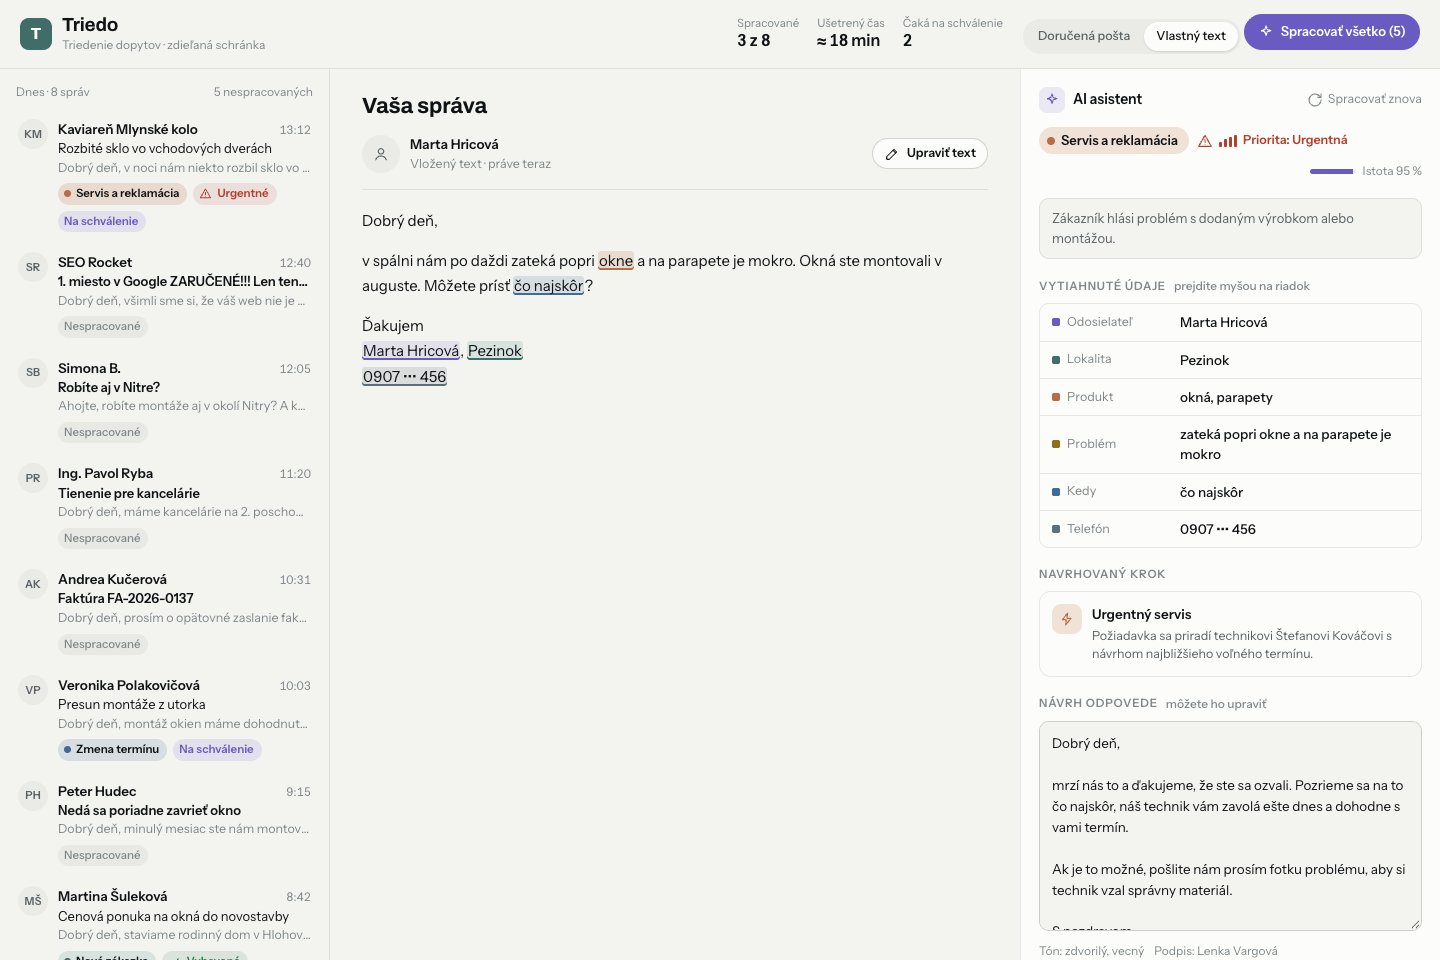
Task: Click the PH avatar for Peter Hudec
Action: 33,795
